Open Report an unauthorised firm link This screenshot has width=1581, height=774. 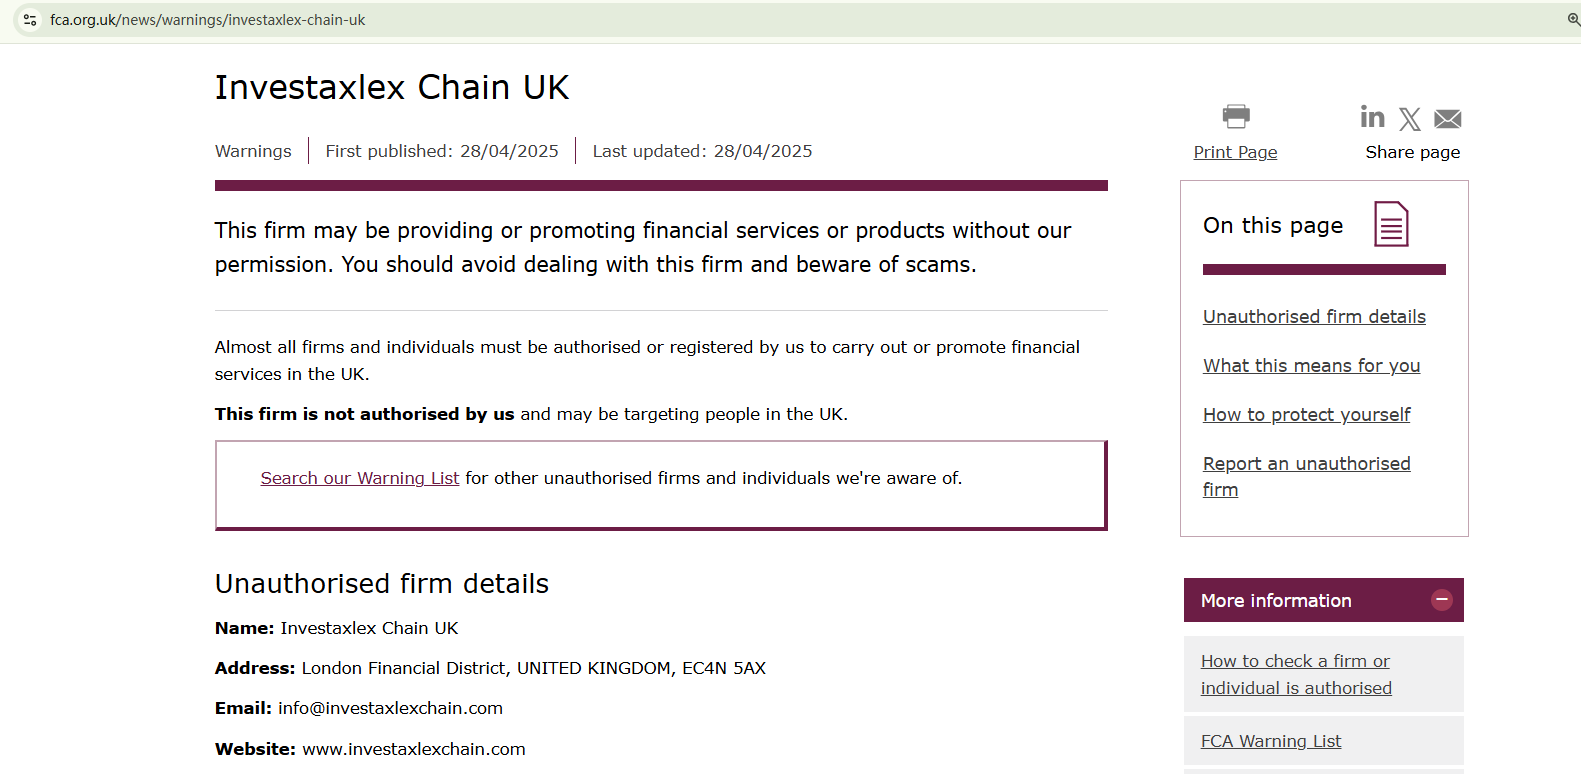(1306, 464)
